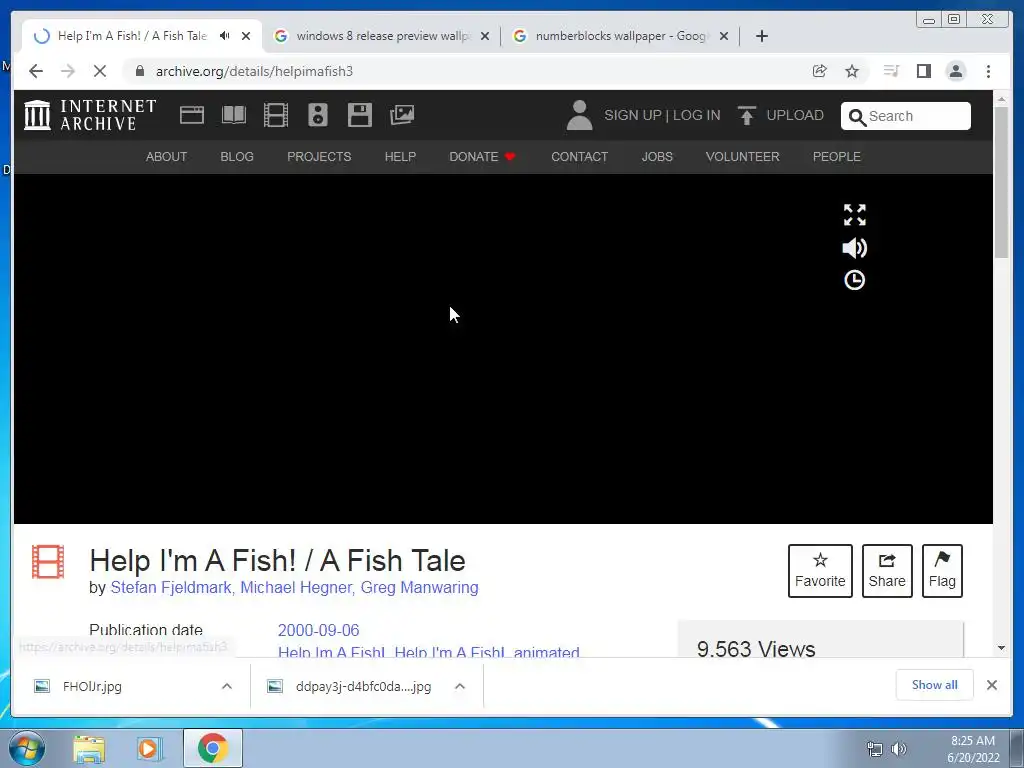Open the media control toolbar icon
The height and width of the screenshot is (768, 1024).
(x=891, y=71)
